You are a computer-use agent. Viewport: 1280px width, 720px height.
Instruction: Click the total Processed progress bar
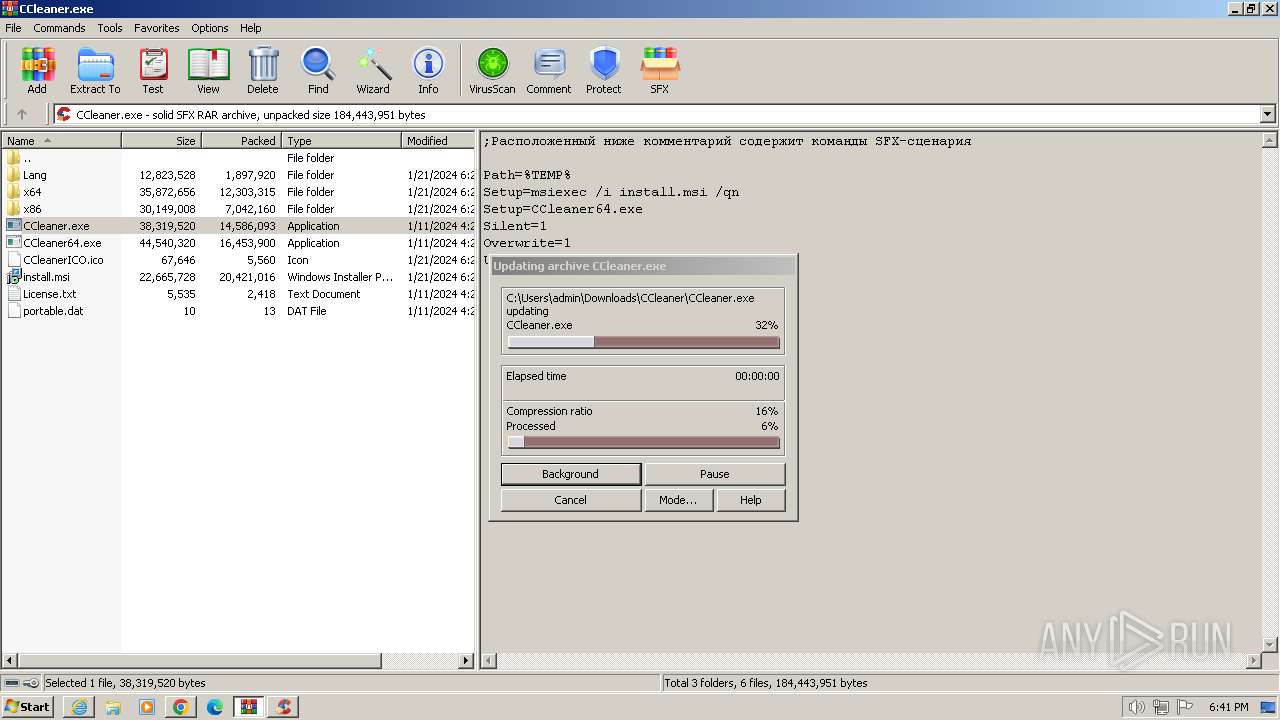643,442
